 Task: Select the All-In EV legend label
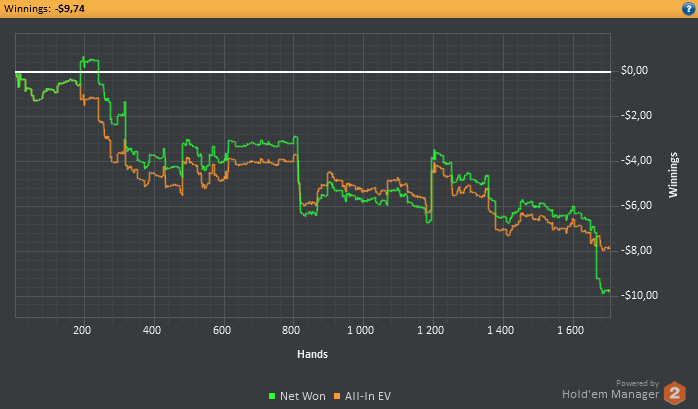point(368,396)
